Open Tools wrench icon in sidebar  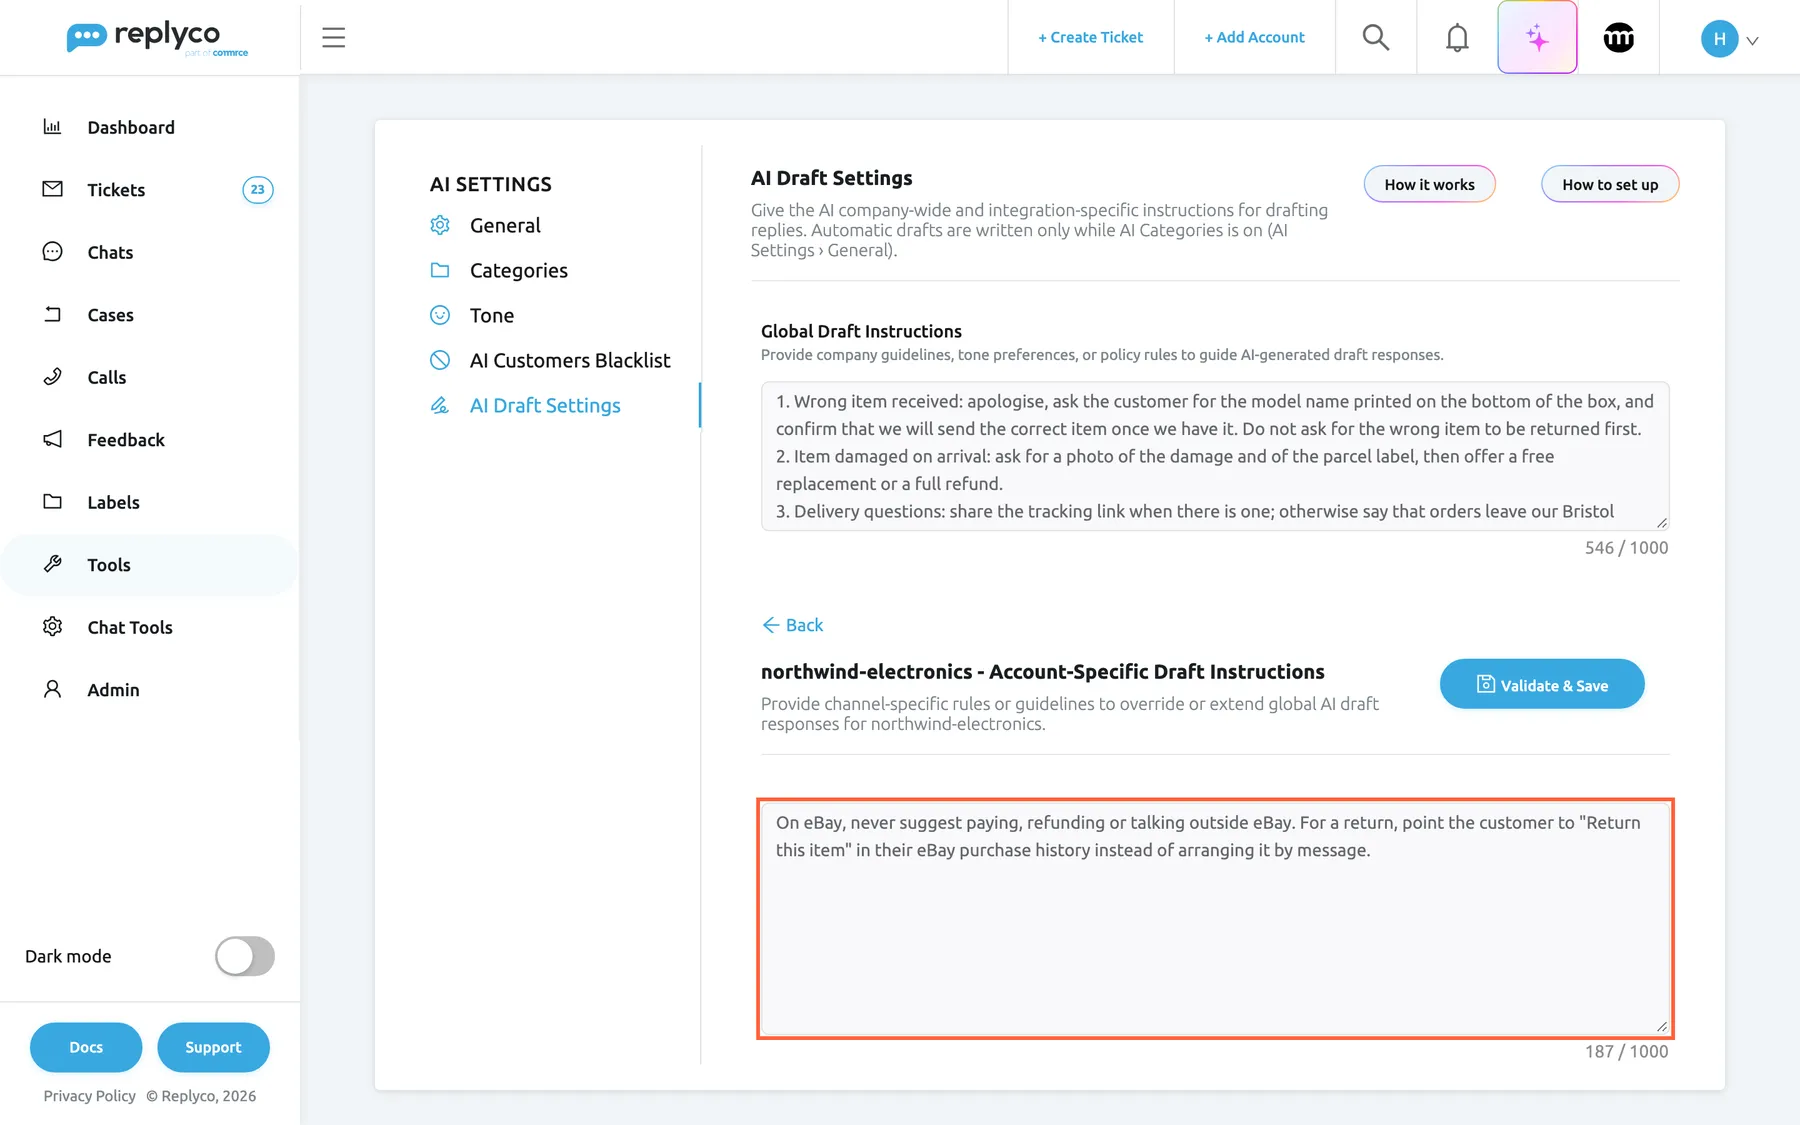click(53, 564)
